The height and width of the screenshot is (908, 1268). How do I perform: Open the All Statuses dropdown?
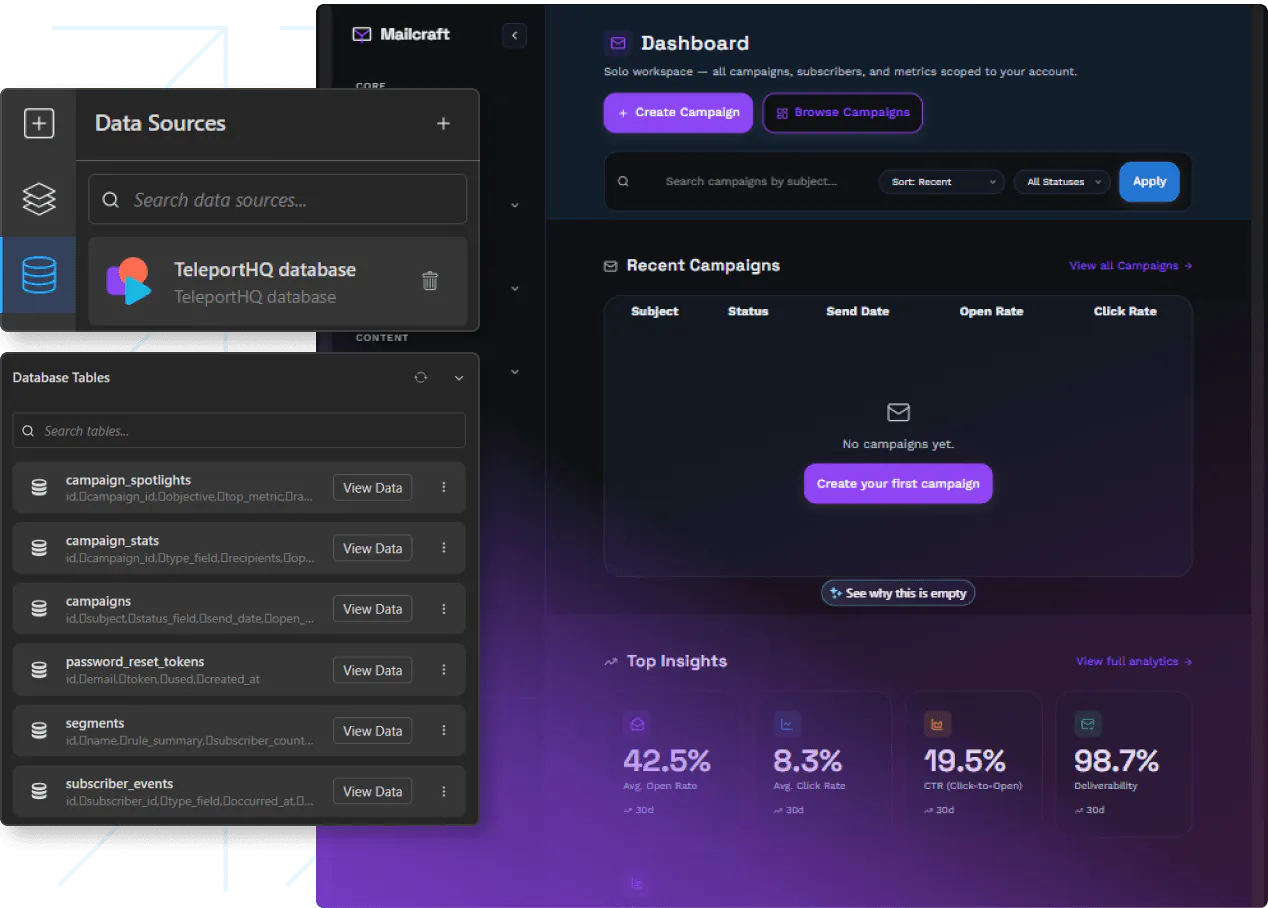(1062, 182)
